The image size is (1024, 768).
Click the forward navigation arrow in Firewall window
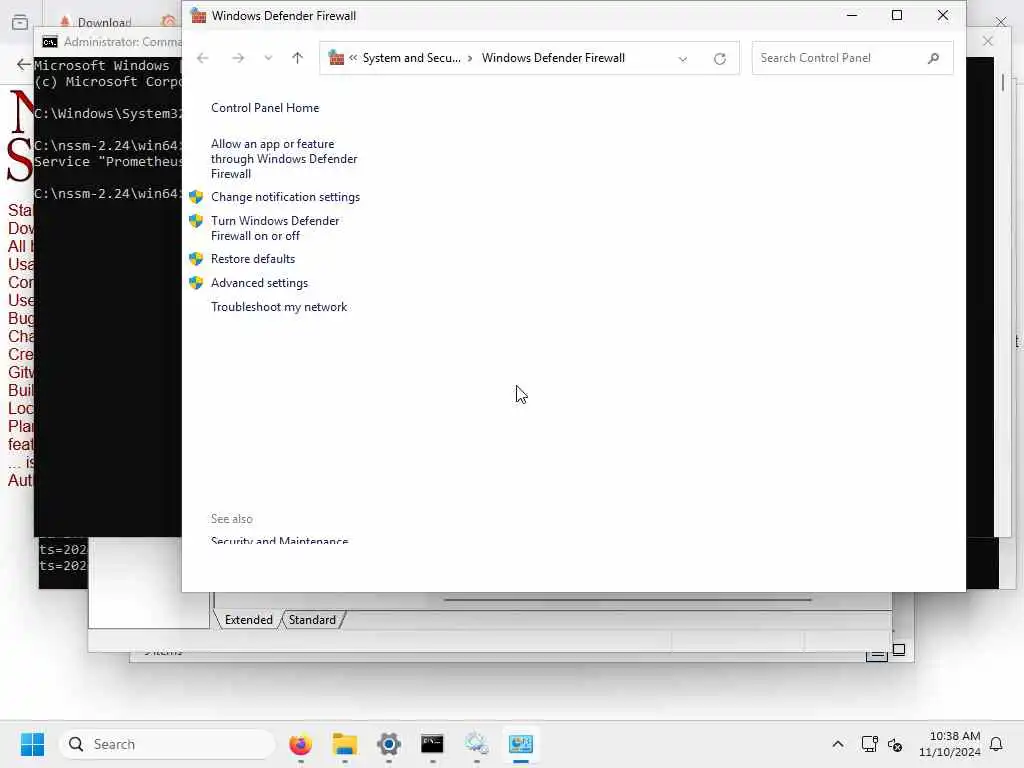(x=238, y=58)
